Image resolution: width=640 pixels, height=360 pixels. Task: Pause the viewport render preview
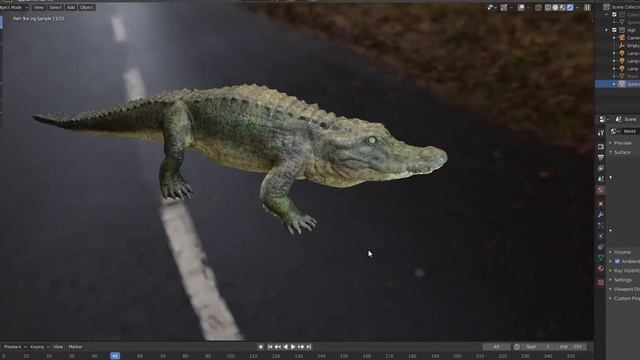pos(587,7)
